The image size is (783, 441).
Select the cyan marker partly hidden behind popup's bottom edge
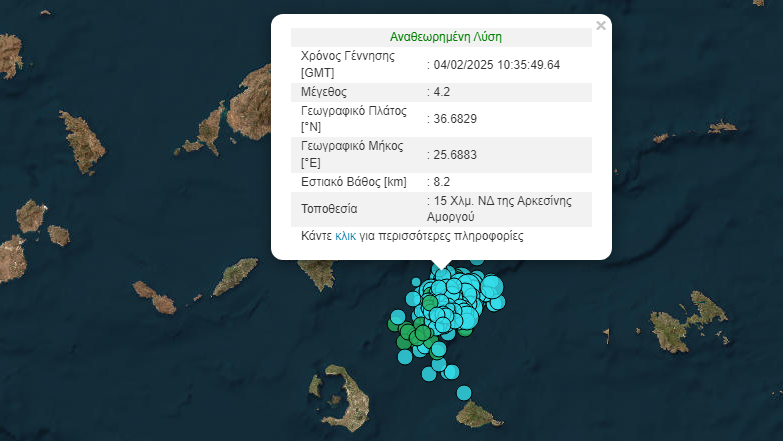477,261
